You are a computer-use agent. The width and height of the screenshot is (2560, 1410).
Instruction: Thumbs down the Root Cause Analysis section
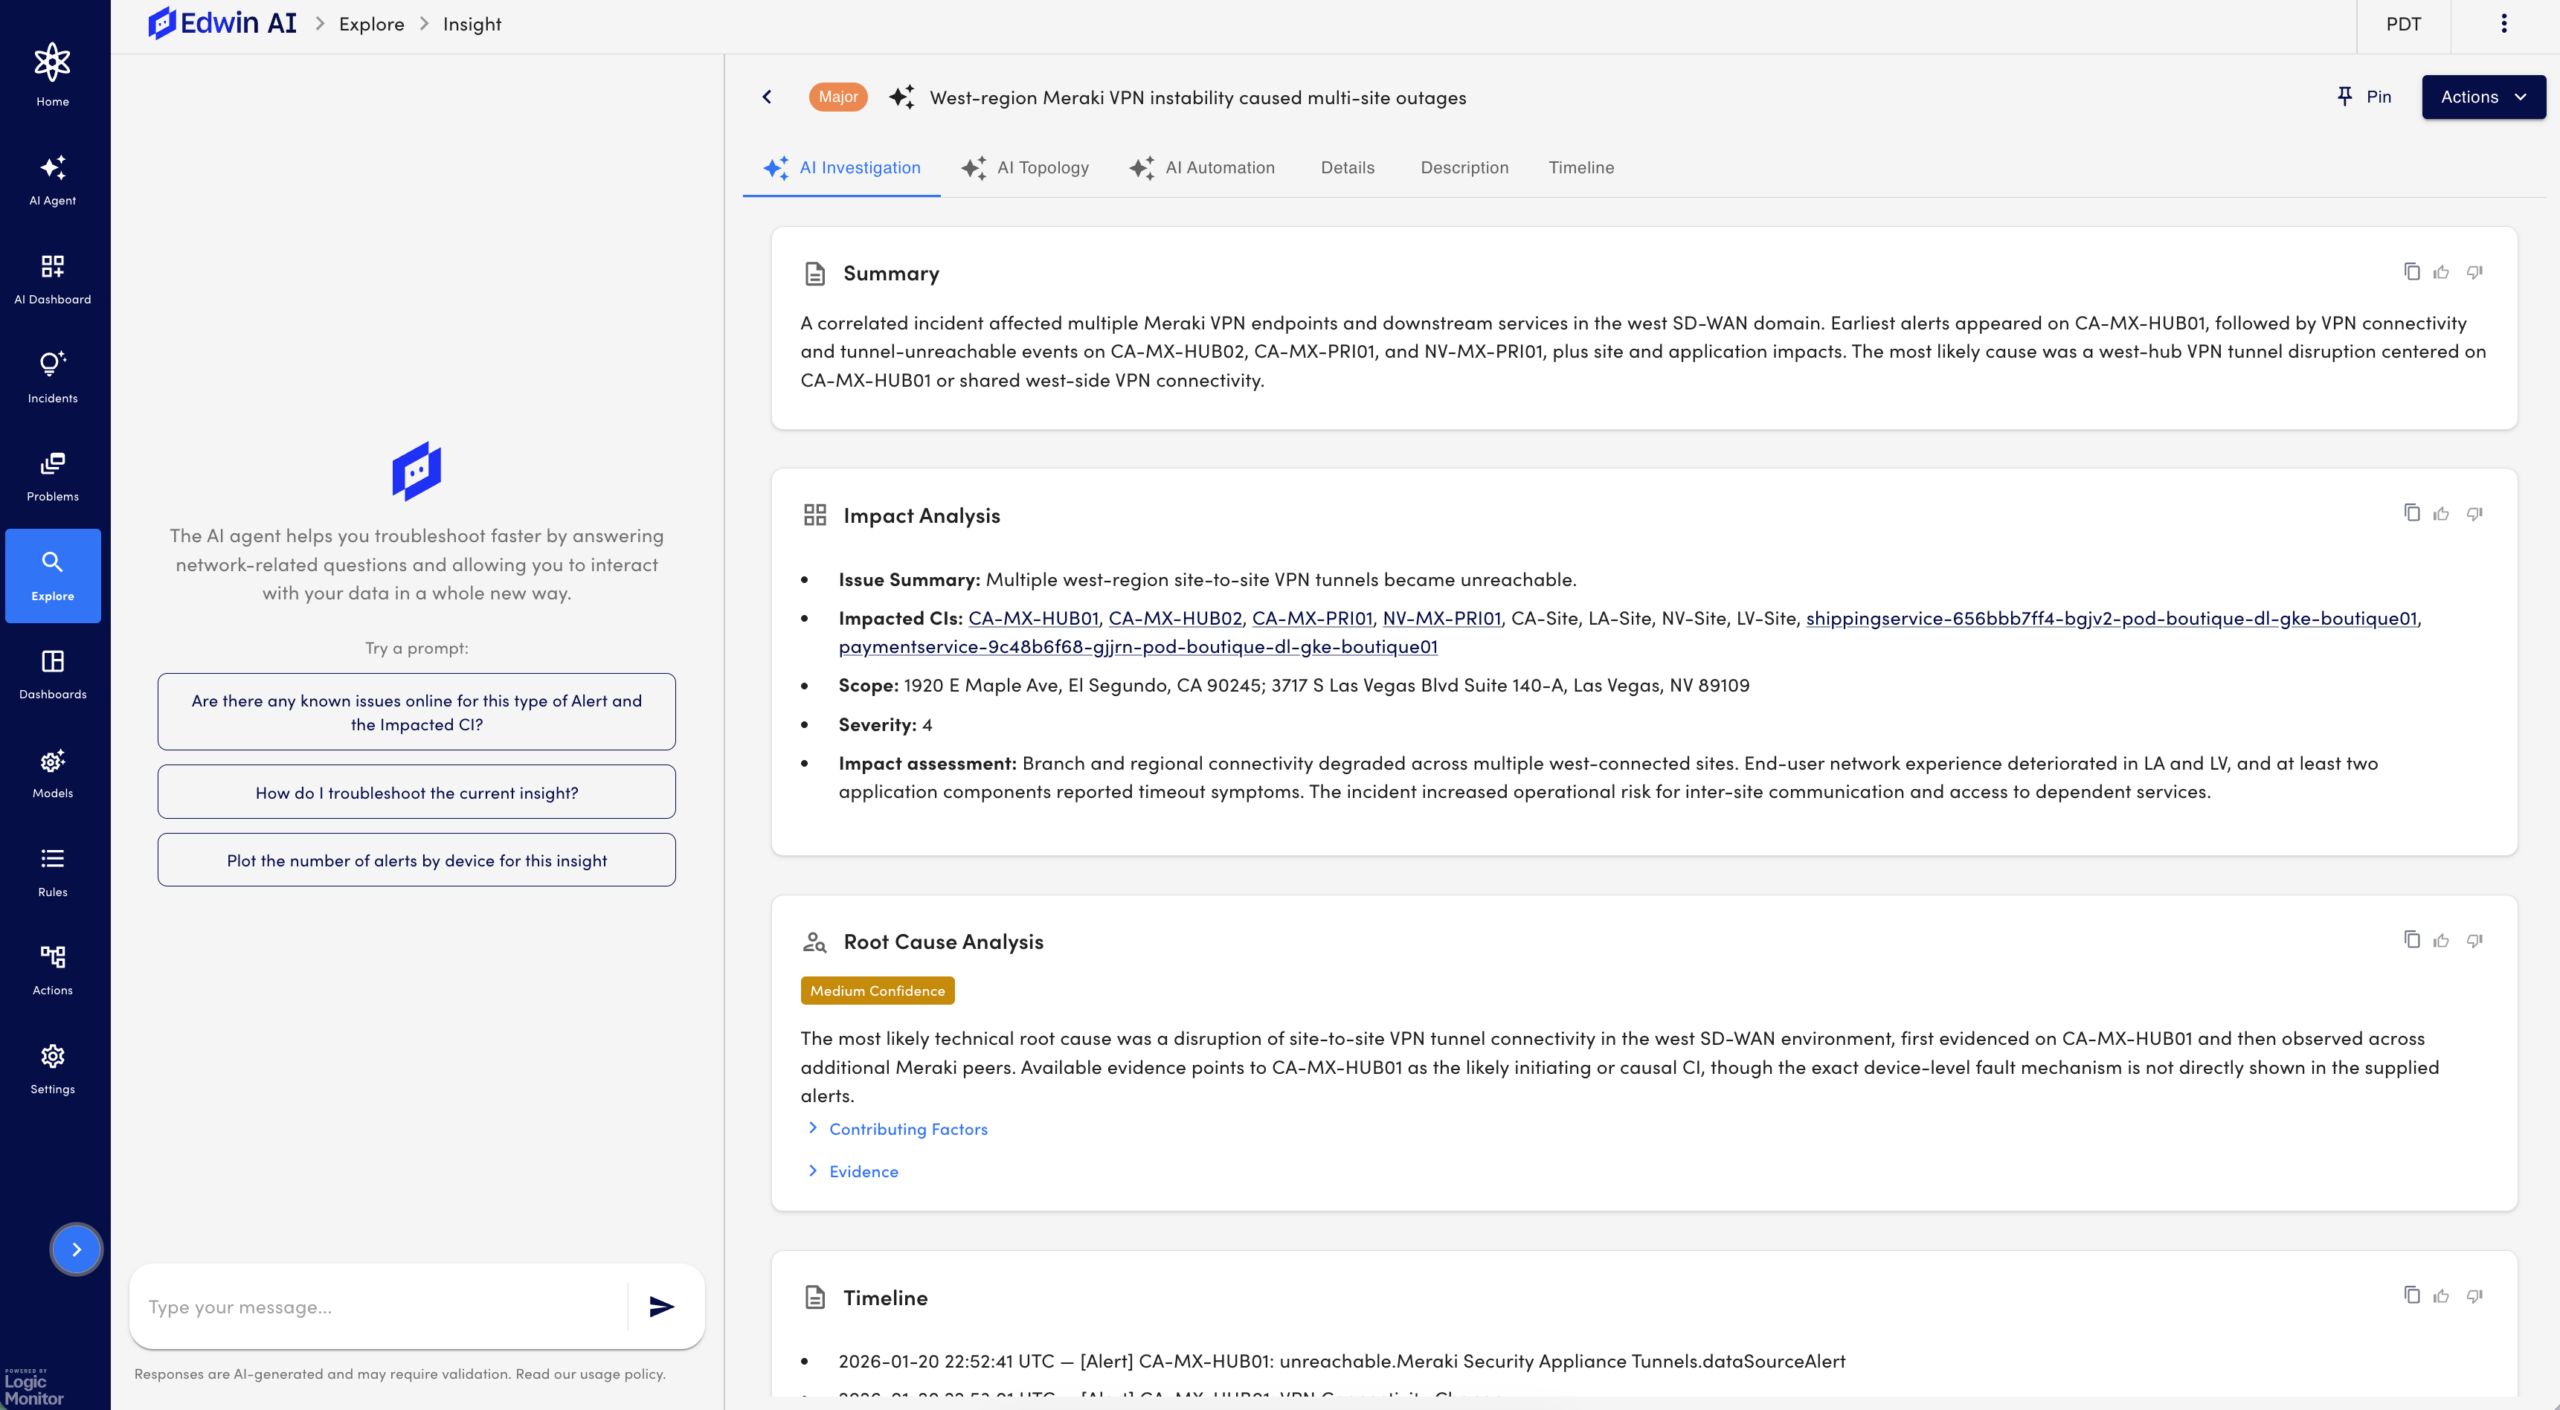click(x=2475, y=940)
